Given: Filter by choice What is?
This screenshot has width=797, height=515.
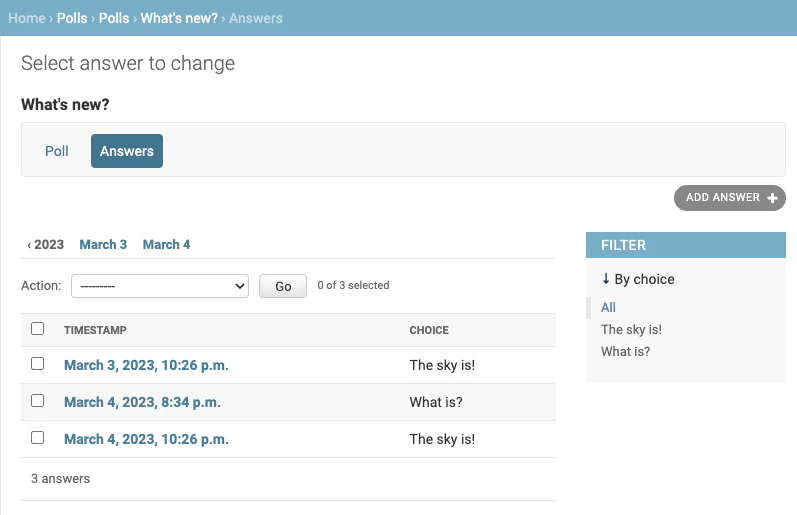Looking at the screenshot, I should point(625,351).
